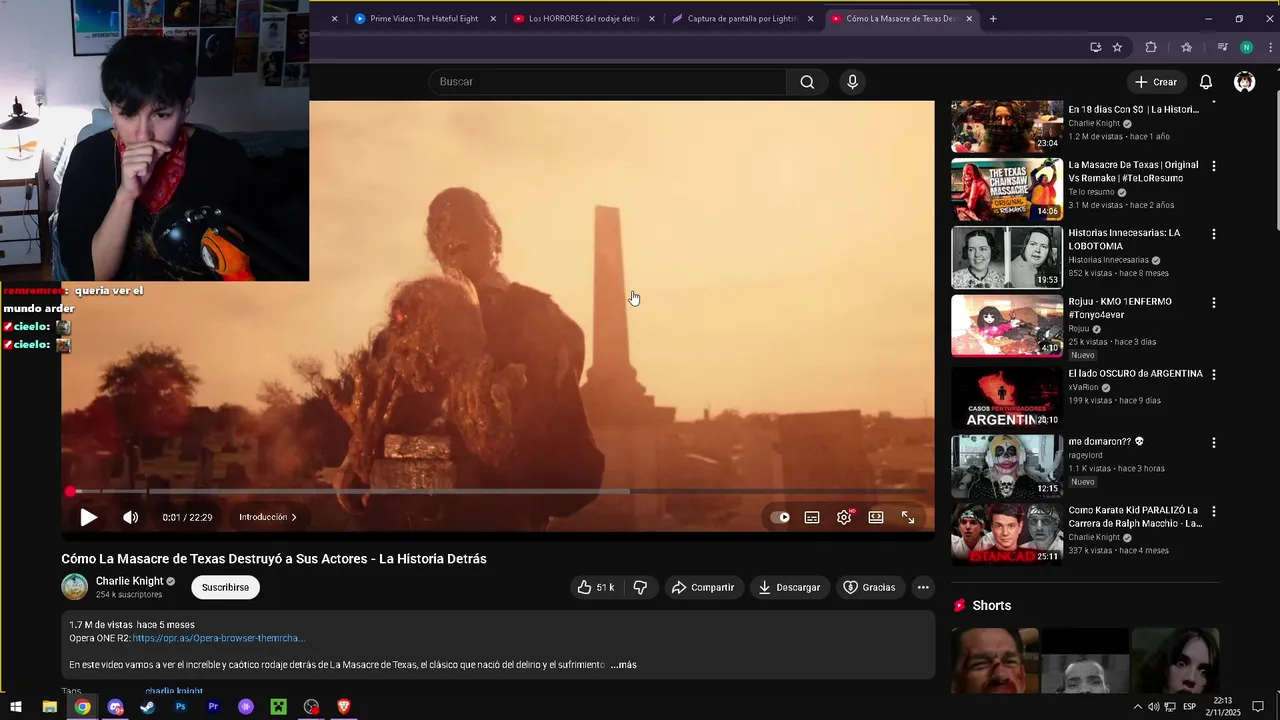Image resolution: width=1280 pixels, height=720 pixels.
Task: Close the Captura de pantalla tab
Action: (x=811, y=19)
